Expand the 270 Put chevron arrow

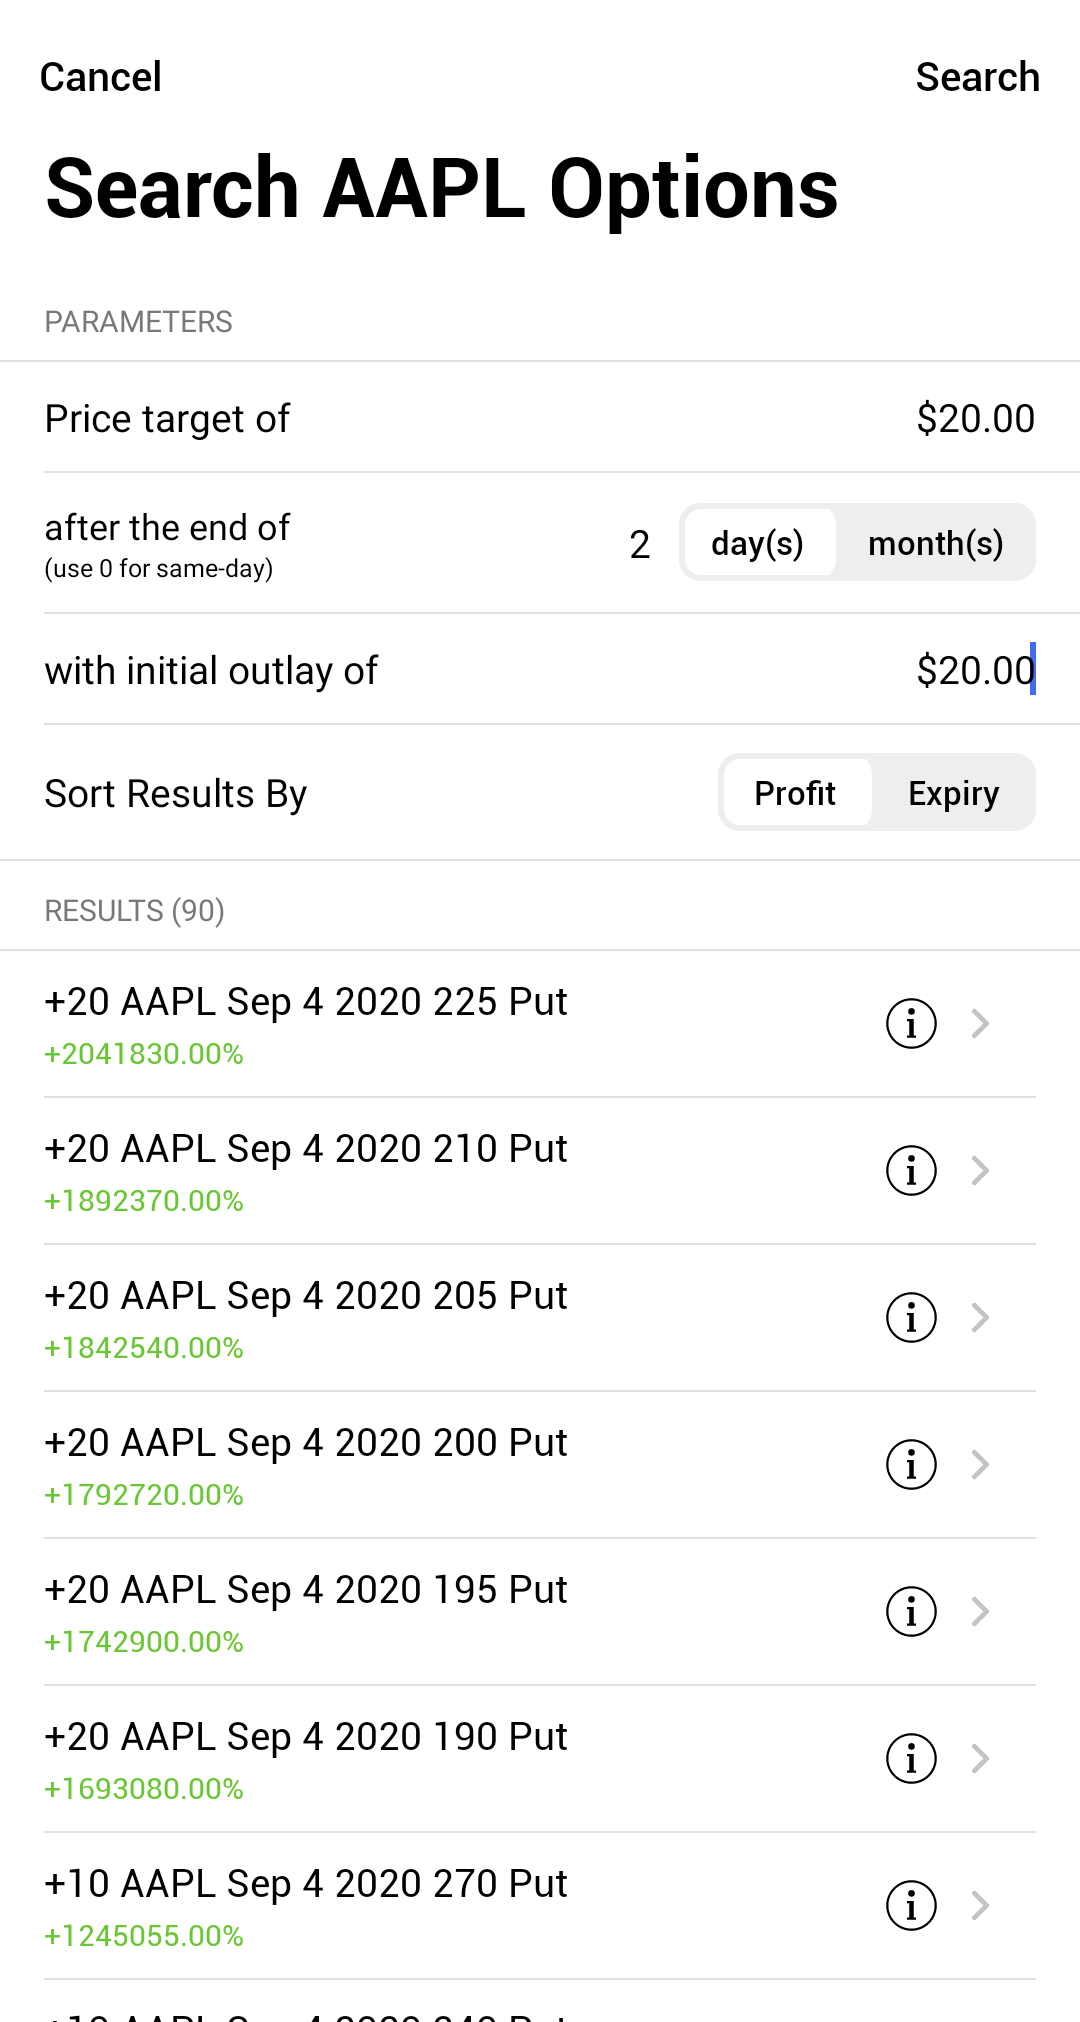980,1905
